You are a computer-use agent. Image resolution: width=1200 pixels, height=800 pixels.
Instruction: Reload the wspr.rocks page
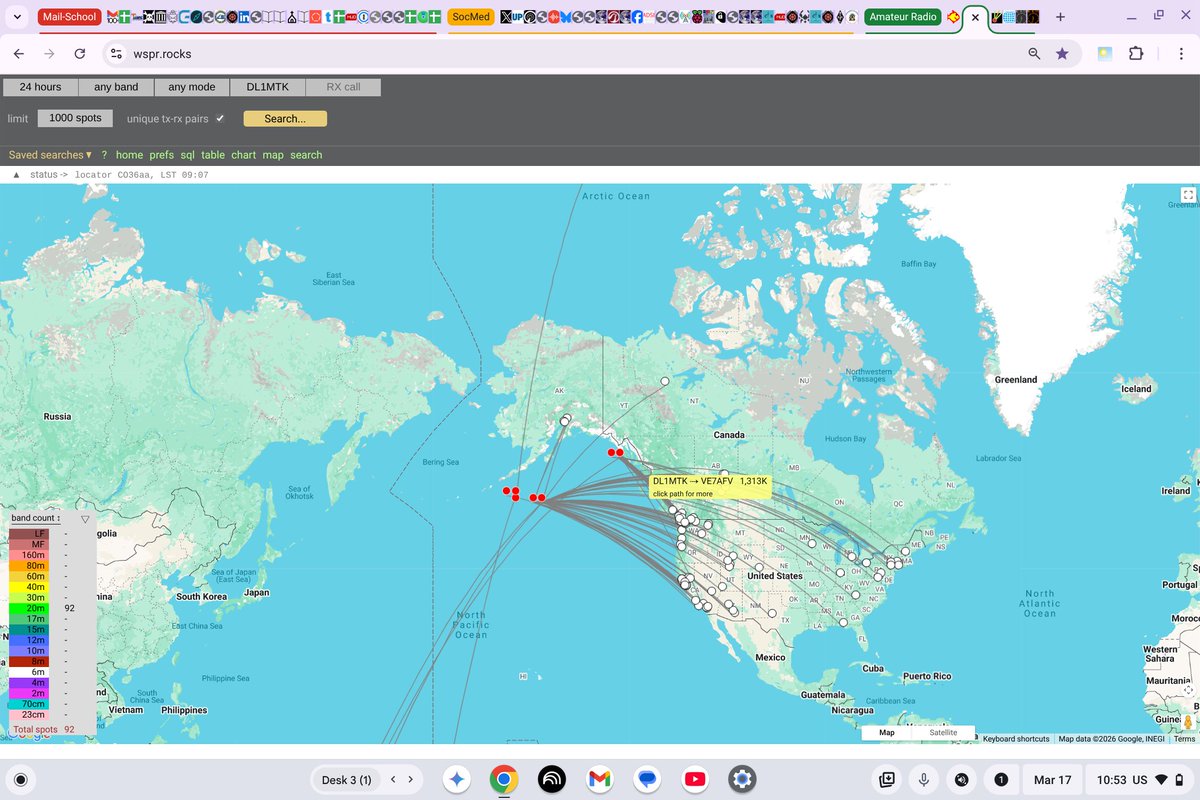80,54
